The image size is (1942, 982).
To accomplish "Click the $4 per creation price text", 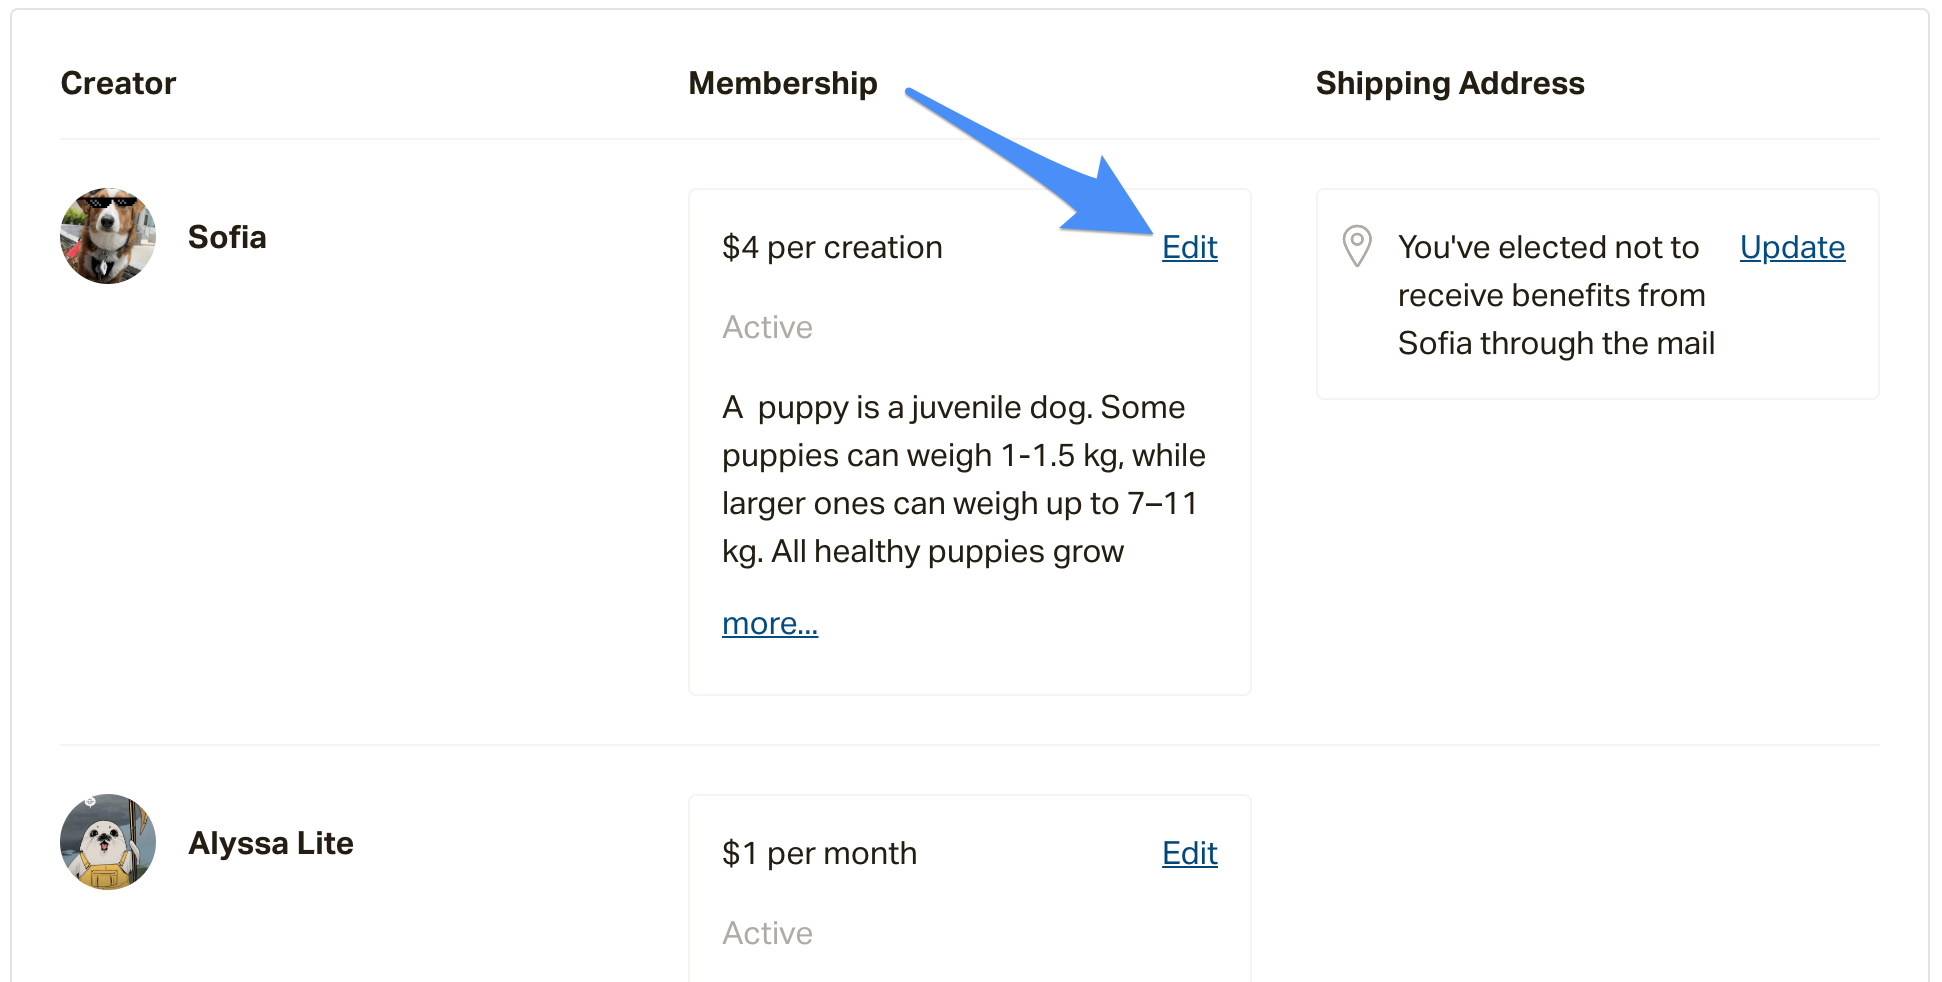I will click(x=832, y=247).
